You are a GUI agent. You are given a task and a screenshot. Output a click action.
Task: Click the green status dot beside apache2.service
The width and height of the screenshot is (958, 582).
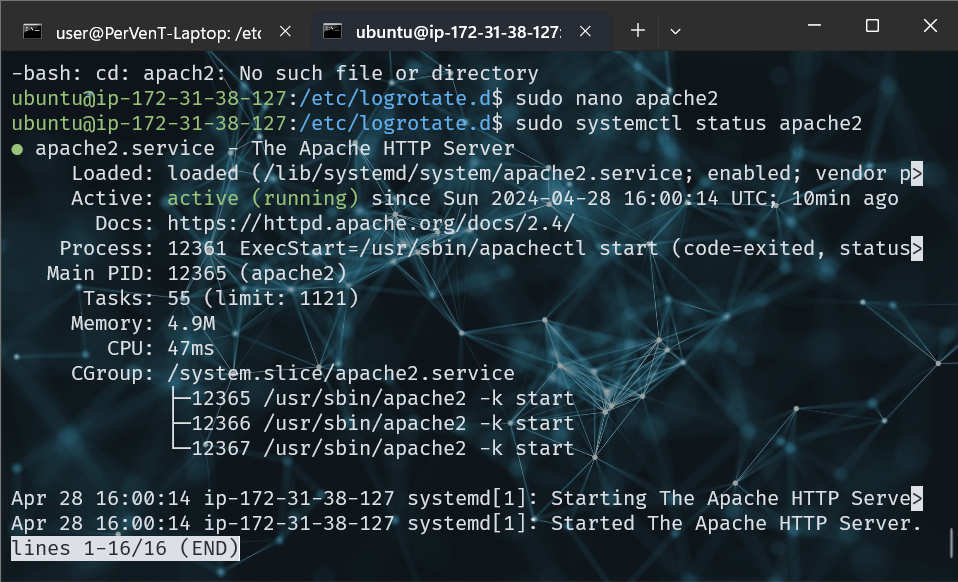pyautogui.click(x=17, y=149)
